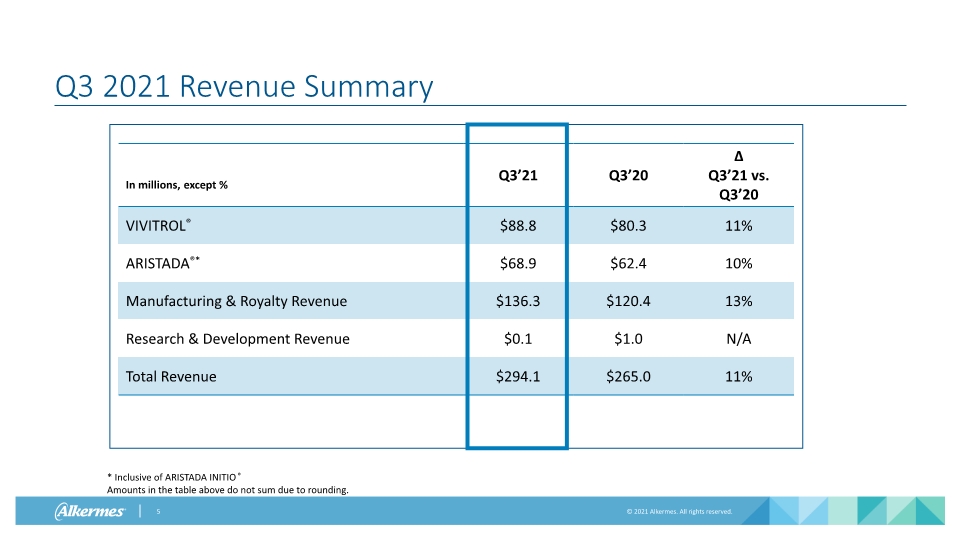This screenshot has width=960, height=540.
Task: Click the Alkermes logo in footer
Action: click(x=90, y=511)
